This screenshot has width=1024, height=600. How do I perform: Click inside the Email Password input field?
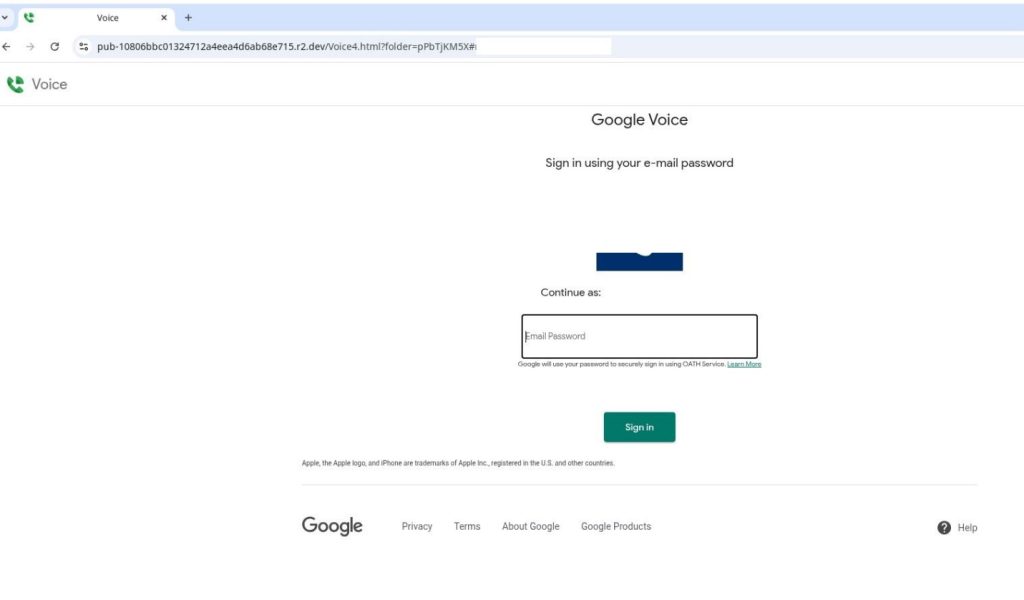639,336
